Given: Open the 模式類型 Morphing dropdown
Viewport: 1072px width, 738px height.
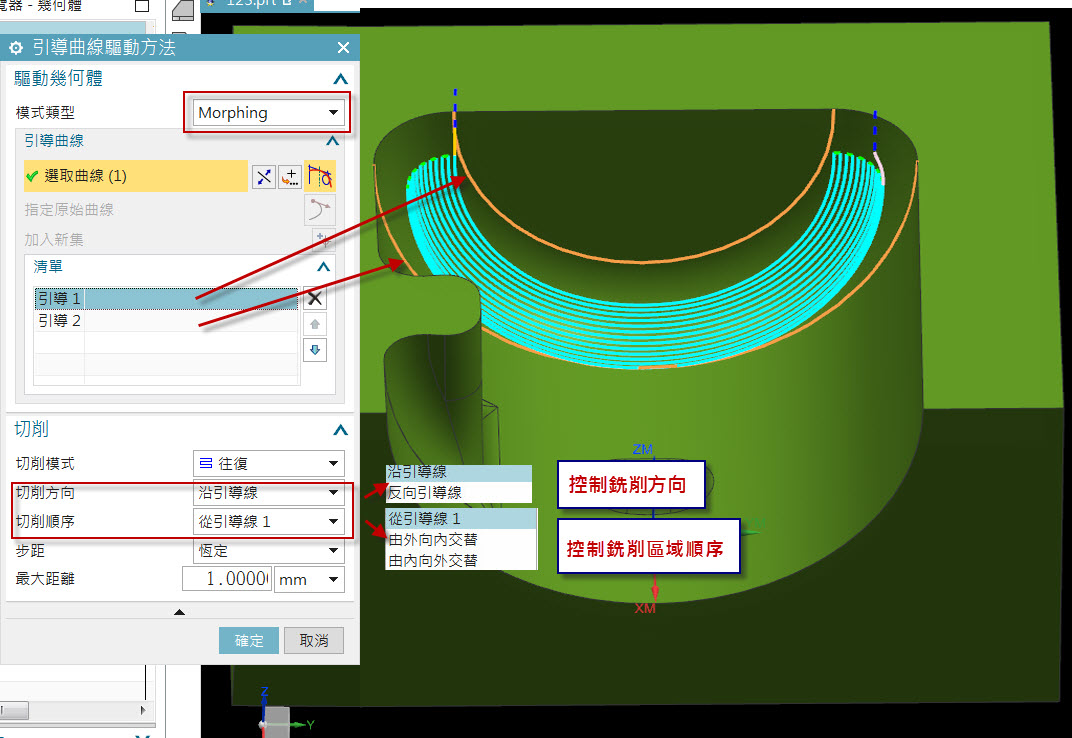Looking at the screenshot, I should click(268, 113).
